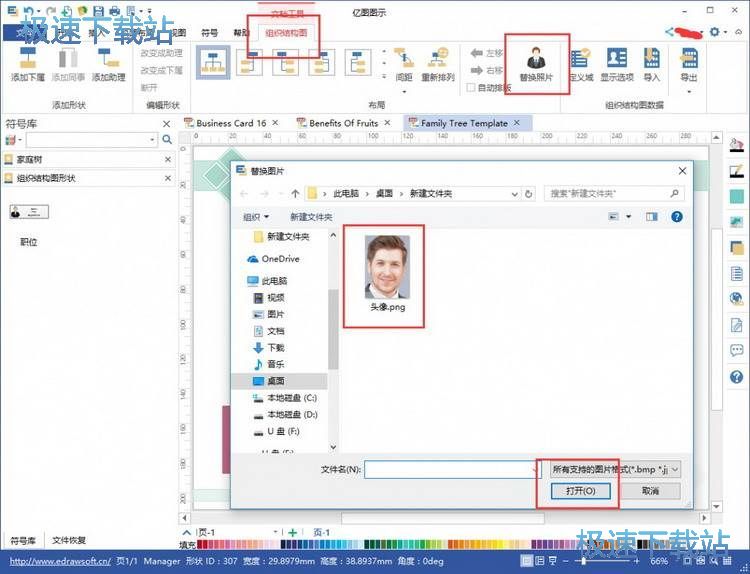
Task: Click the refresh icon beside address bar
Action: [x=529, y=194]
